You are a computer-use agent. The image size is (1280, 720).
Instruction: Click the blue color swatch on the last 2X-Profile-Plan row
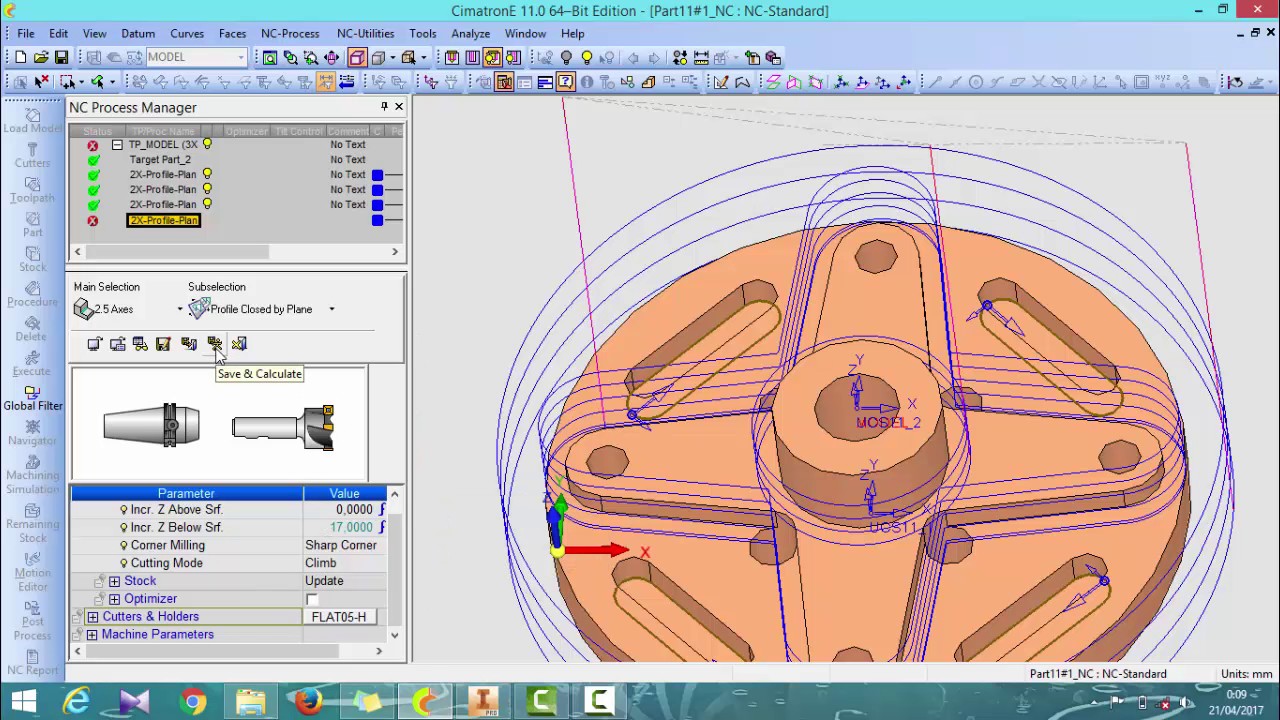pyautogui.click(x=377, y=220)
